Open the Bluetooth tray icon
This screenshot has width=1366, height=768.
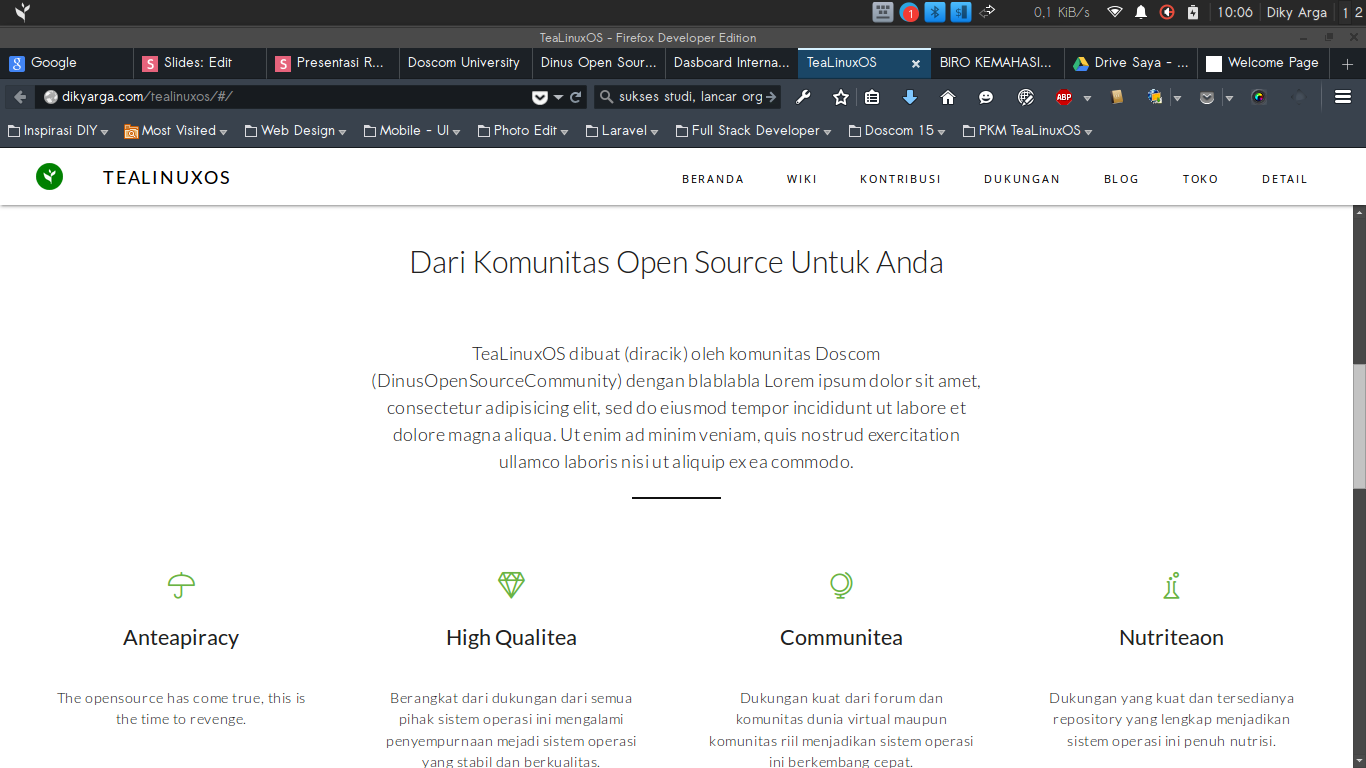point(935,12)
